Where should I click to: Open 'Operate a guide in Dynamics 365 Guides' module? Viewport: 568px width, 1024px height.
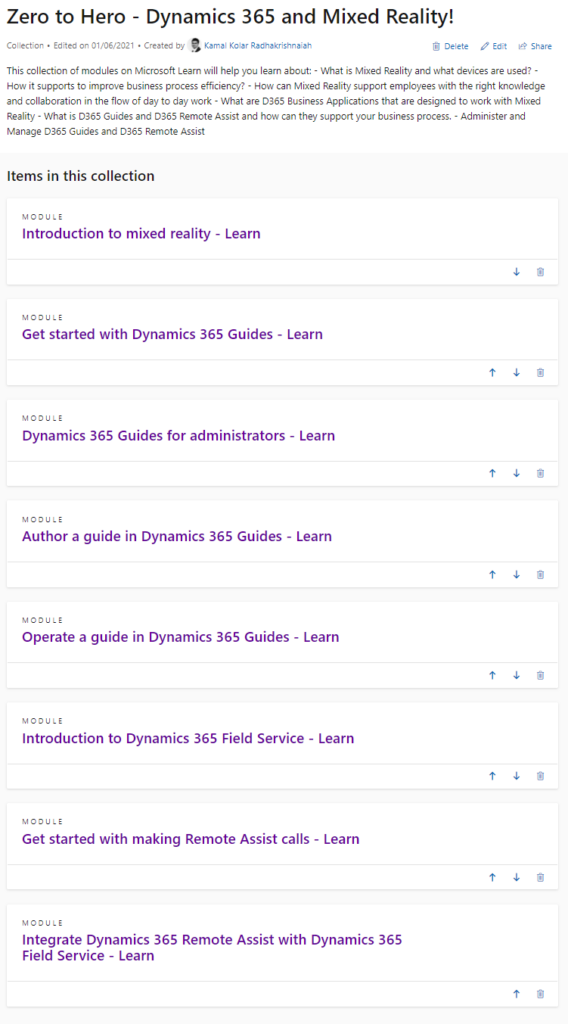pyautogui.click(x=180, y=637)
